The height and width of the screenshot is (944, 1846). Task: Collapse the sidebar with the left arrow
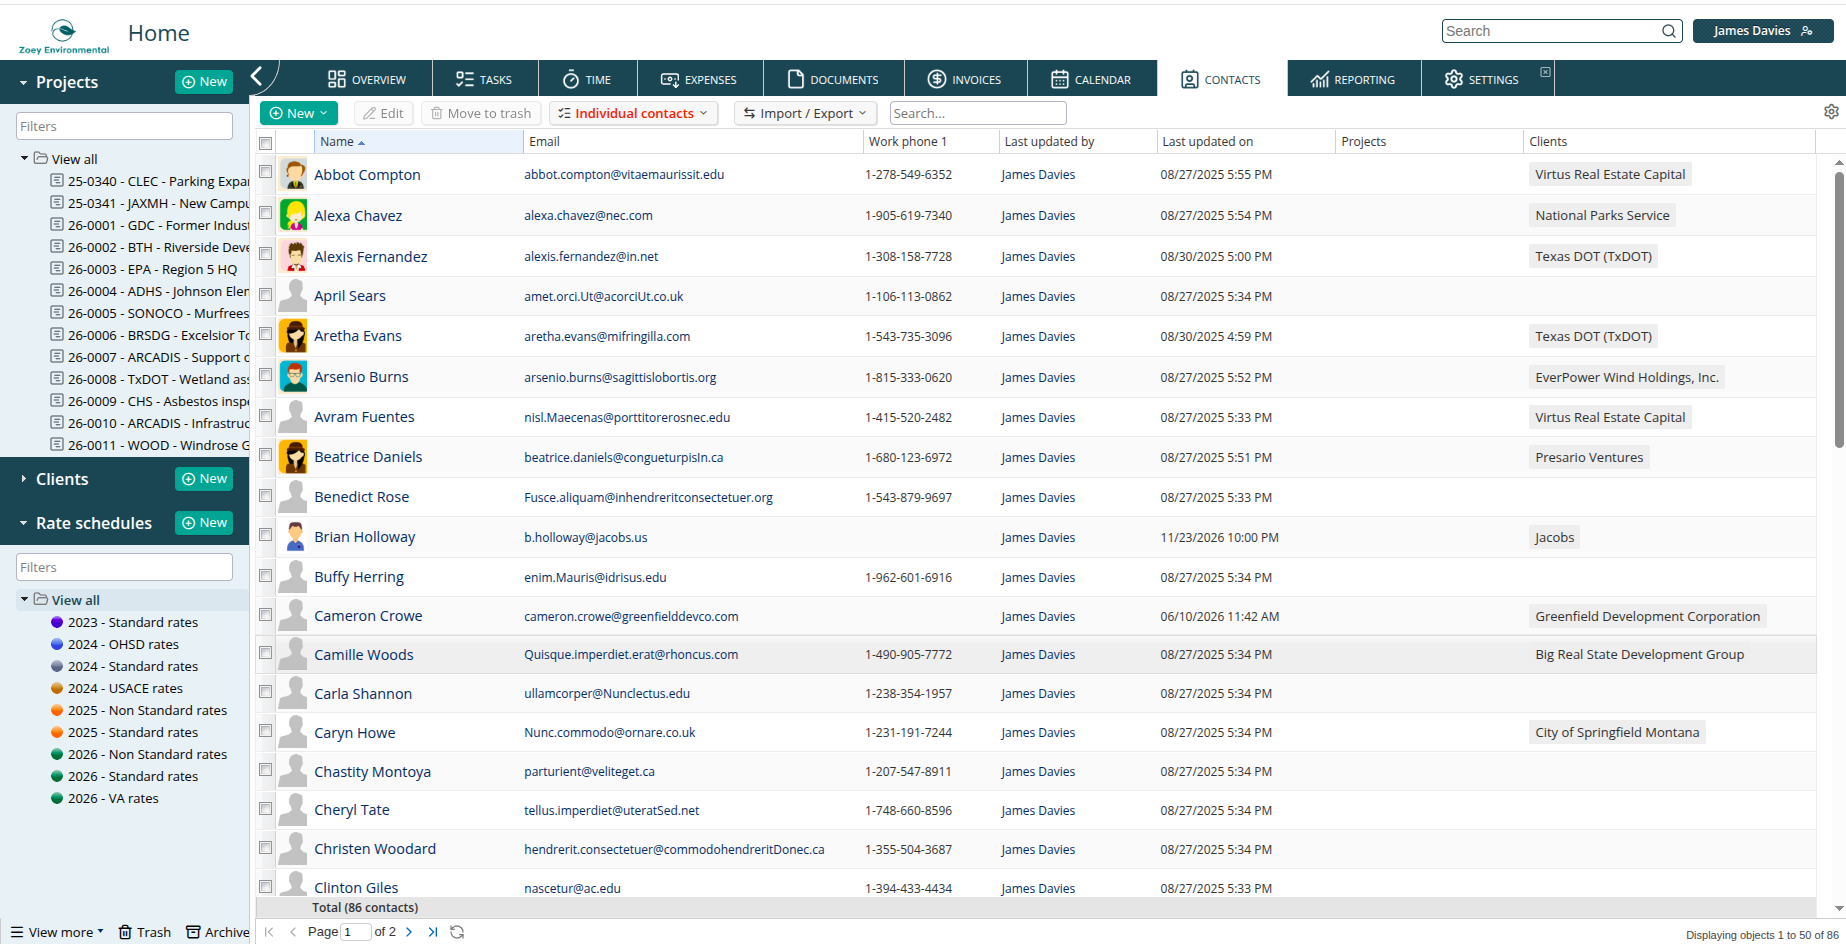[x=257, y=76]
